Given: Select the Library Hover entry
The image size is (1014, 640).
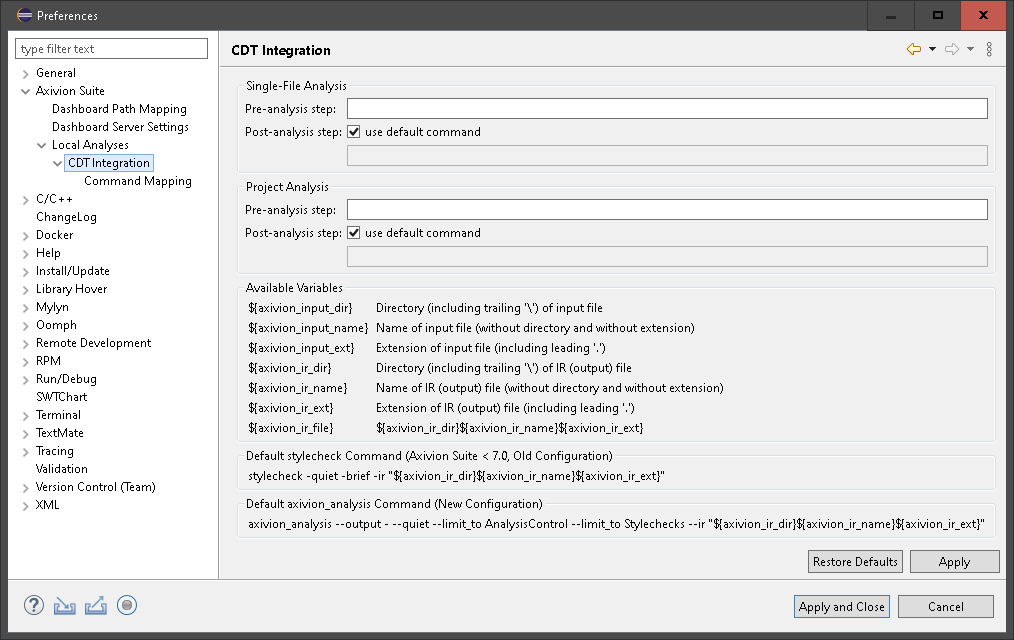Looking at the screenshot, I should tap(71, 289).
